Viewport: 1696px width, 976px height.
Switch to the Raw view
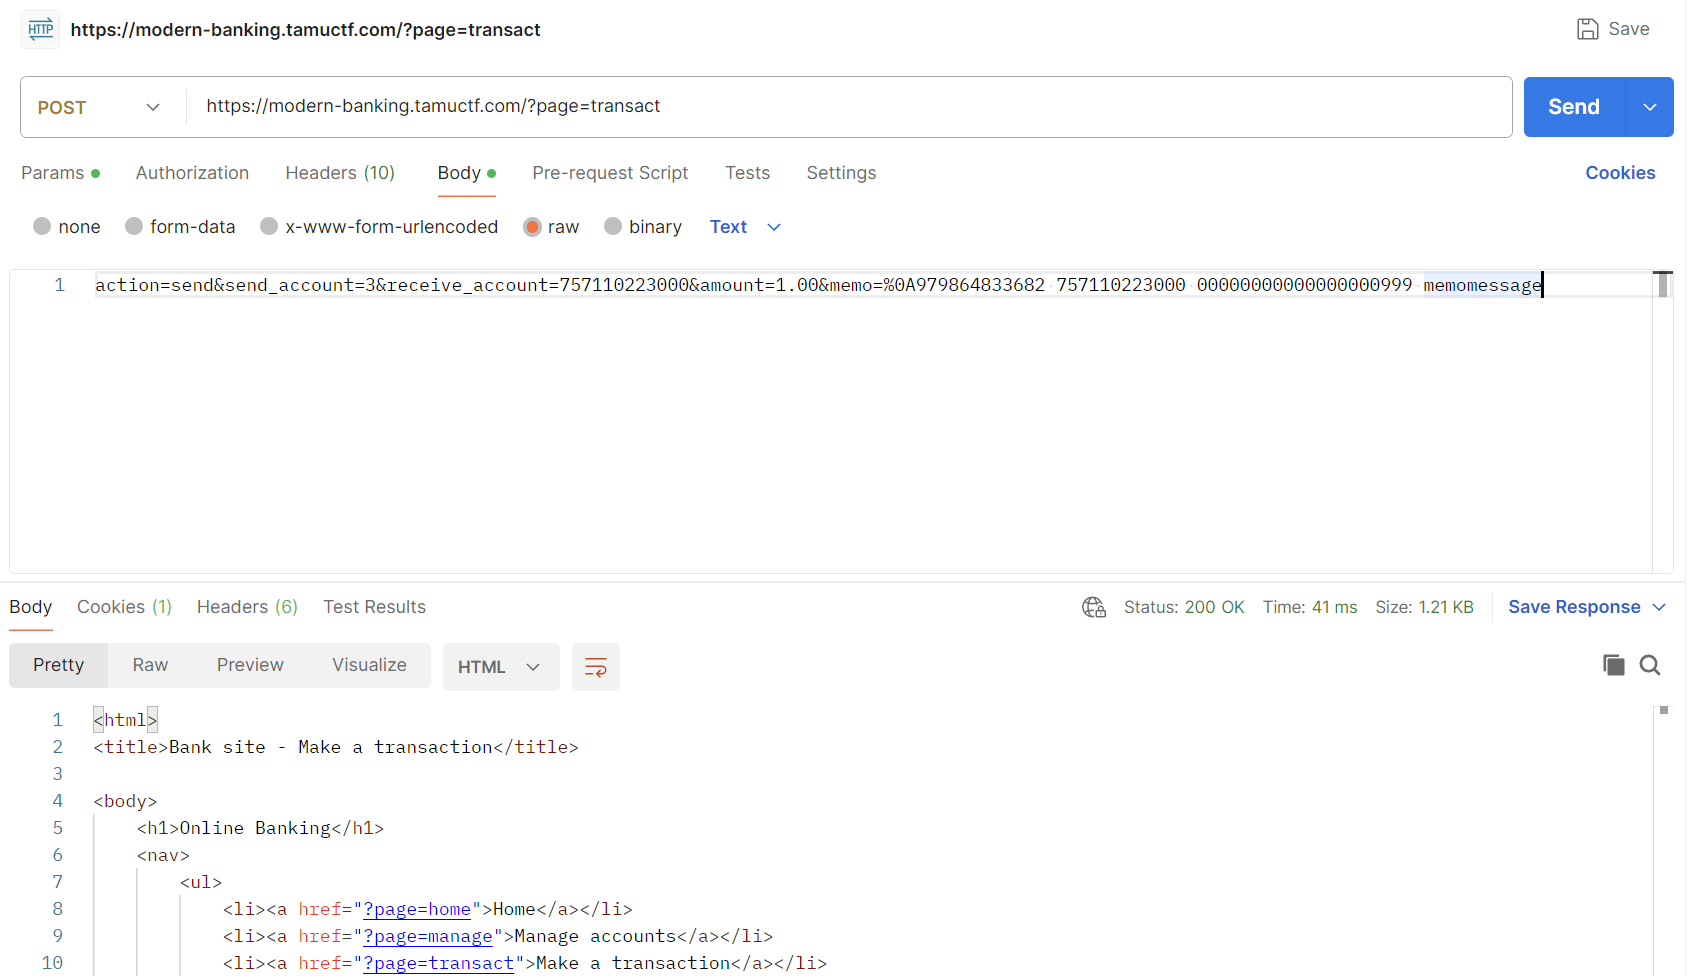[150, 665]
